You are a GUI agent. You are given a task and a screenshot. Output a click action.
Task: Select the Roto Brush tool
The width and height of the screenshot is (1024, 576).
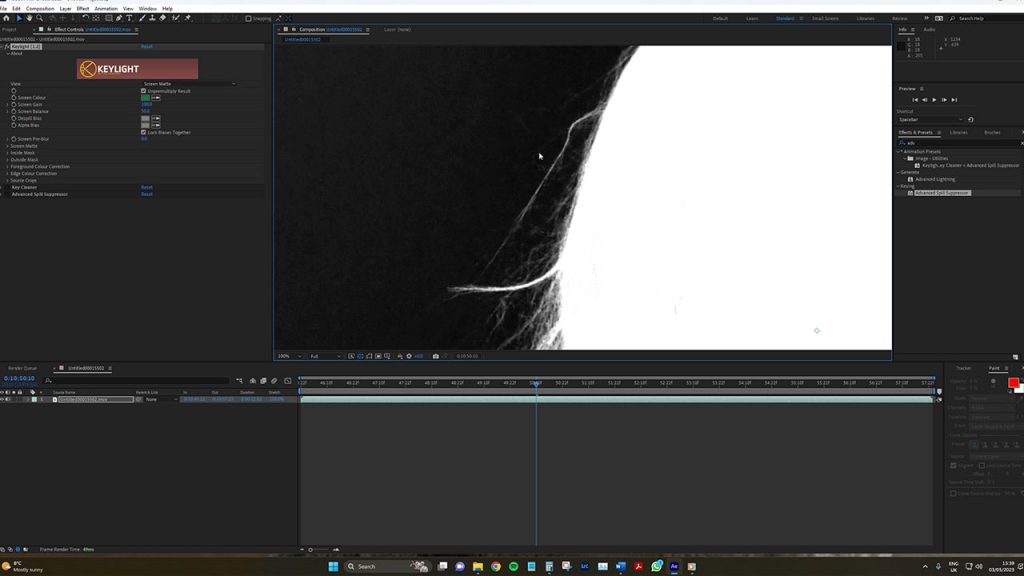[176, 18]
